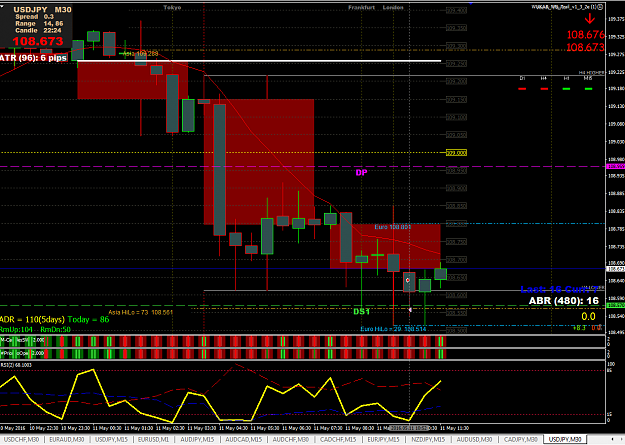Screen dimensions: 625x445
Task: Click the H4 trend indicator red bar
Action: (x=544, y=89)
